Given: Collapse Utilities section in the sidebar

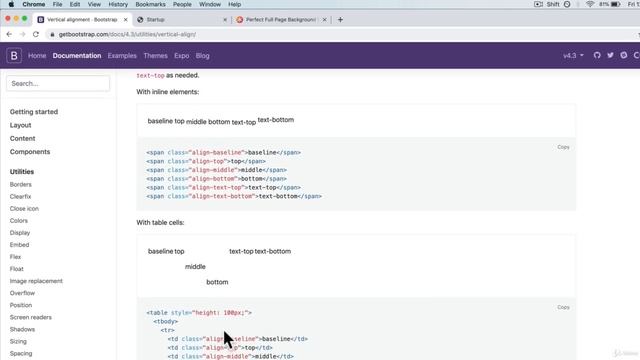Looking at the screenshot, I should click(22, 172).
